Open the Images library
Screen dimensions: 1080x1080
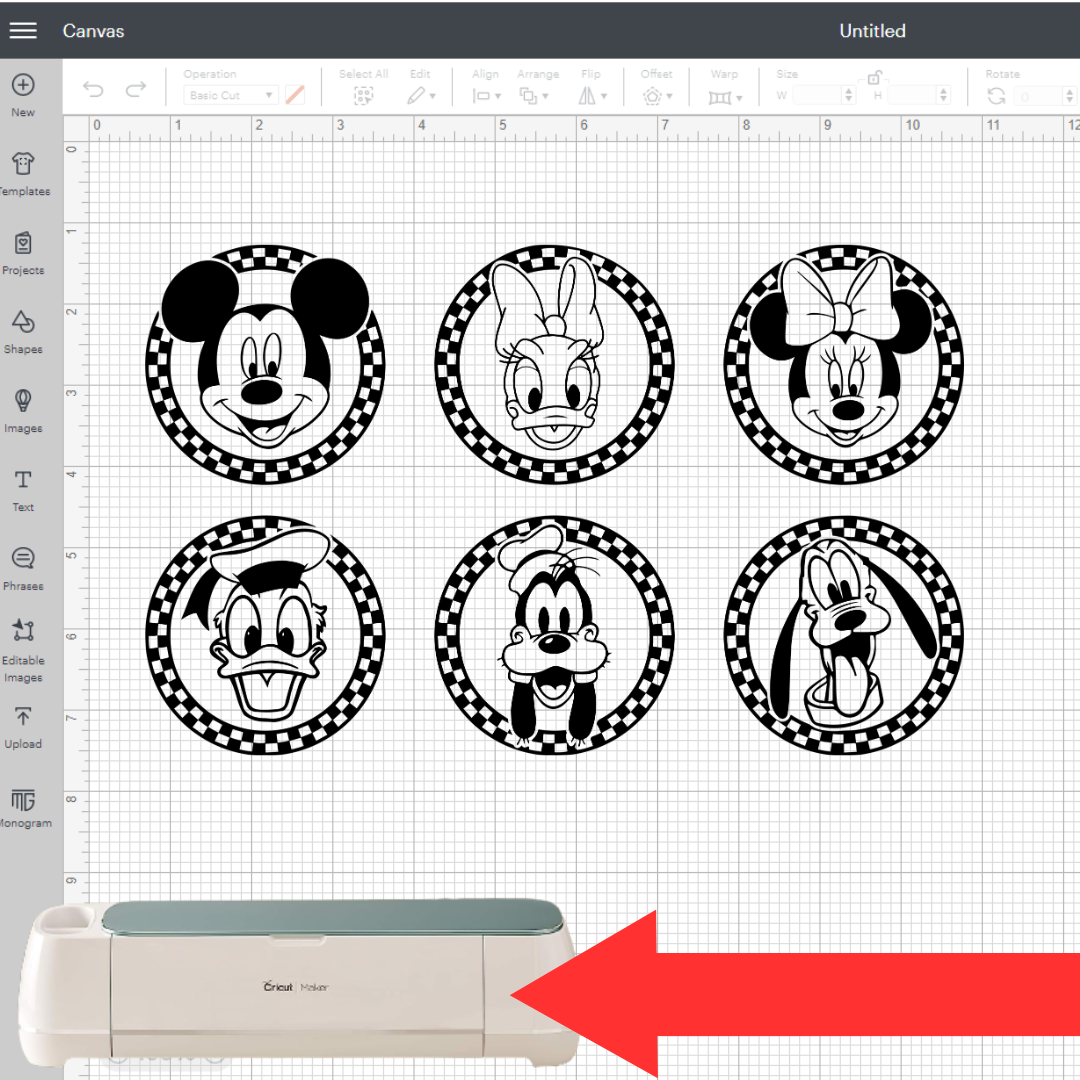23,411
